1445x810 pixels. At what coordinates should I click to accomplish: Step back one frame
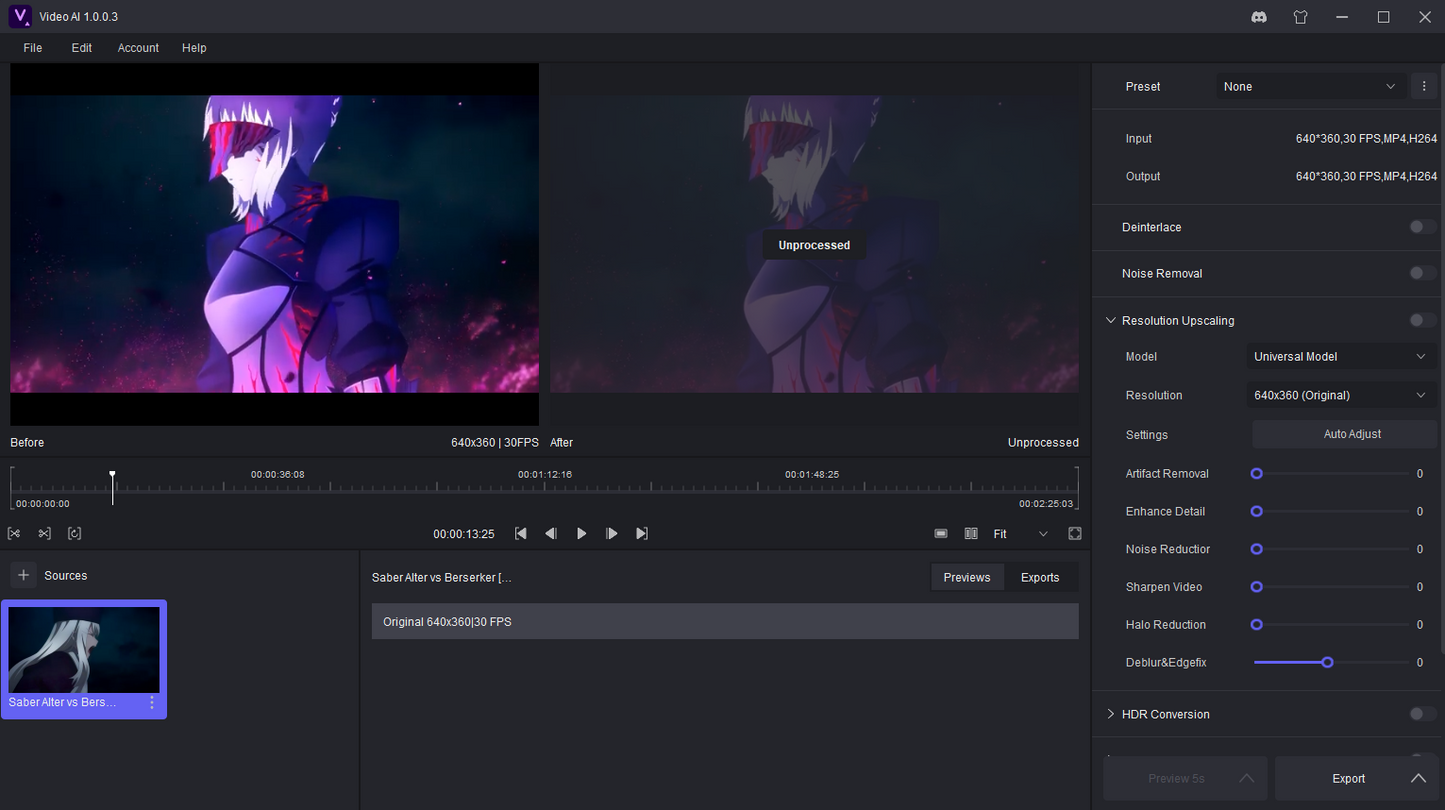coord(551,534)
